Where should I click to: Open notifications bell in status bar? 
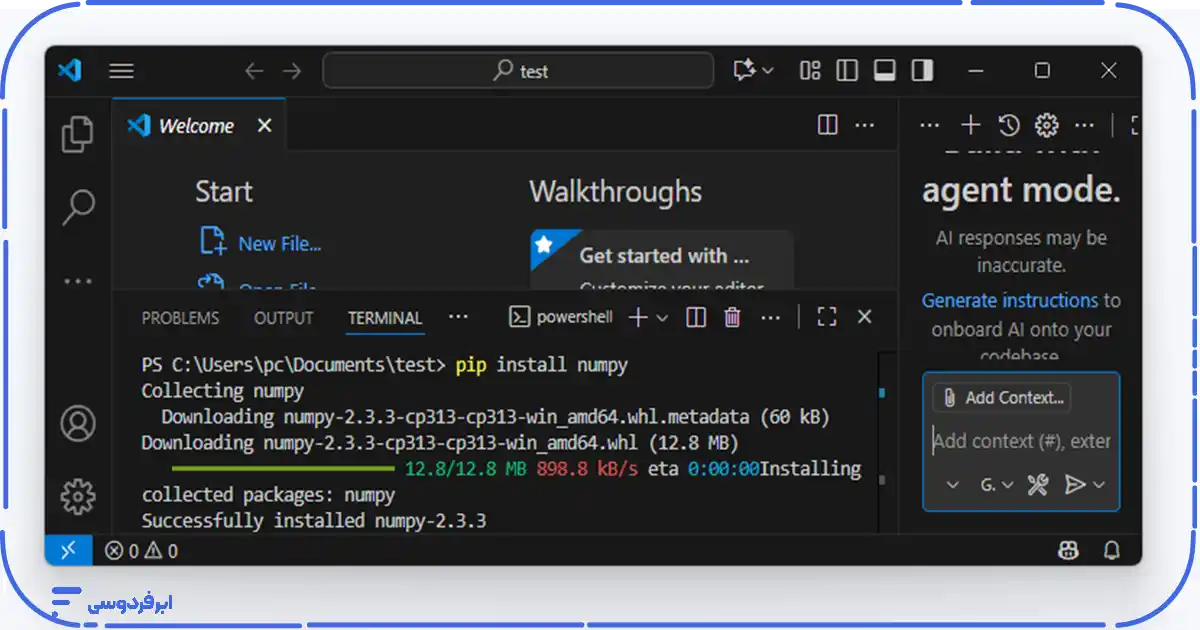click(1111, 550)
